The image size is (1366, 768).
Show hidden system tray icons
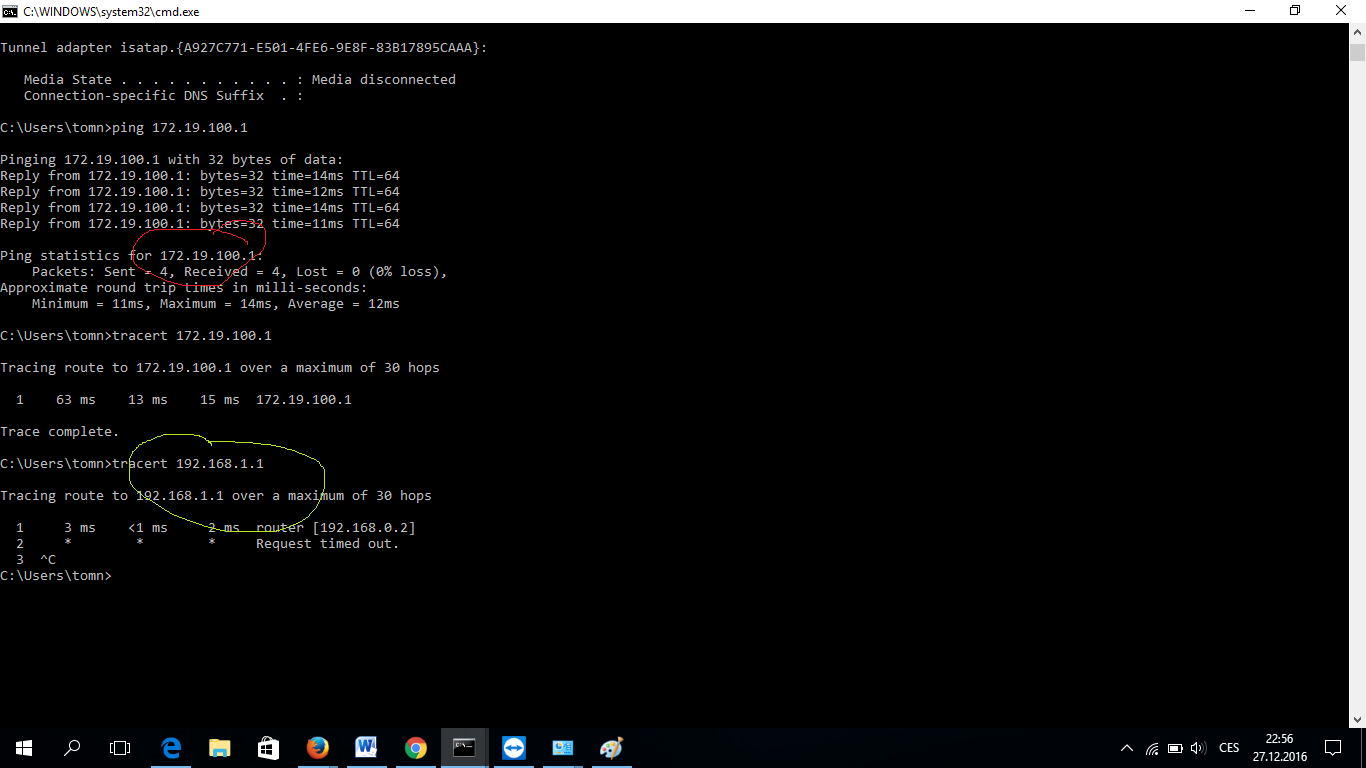tap(1127, 748)
